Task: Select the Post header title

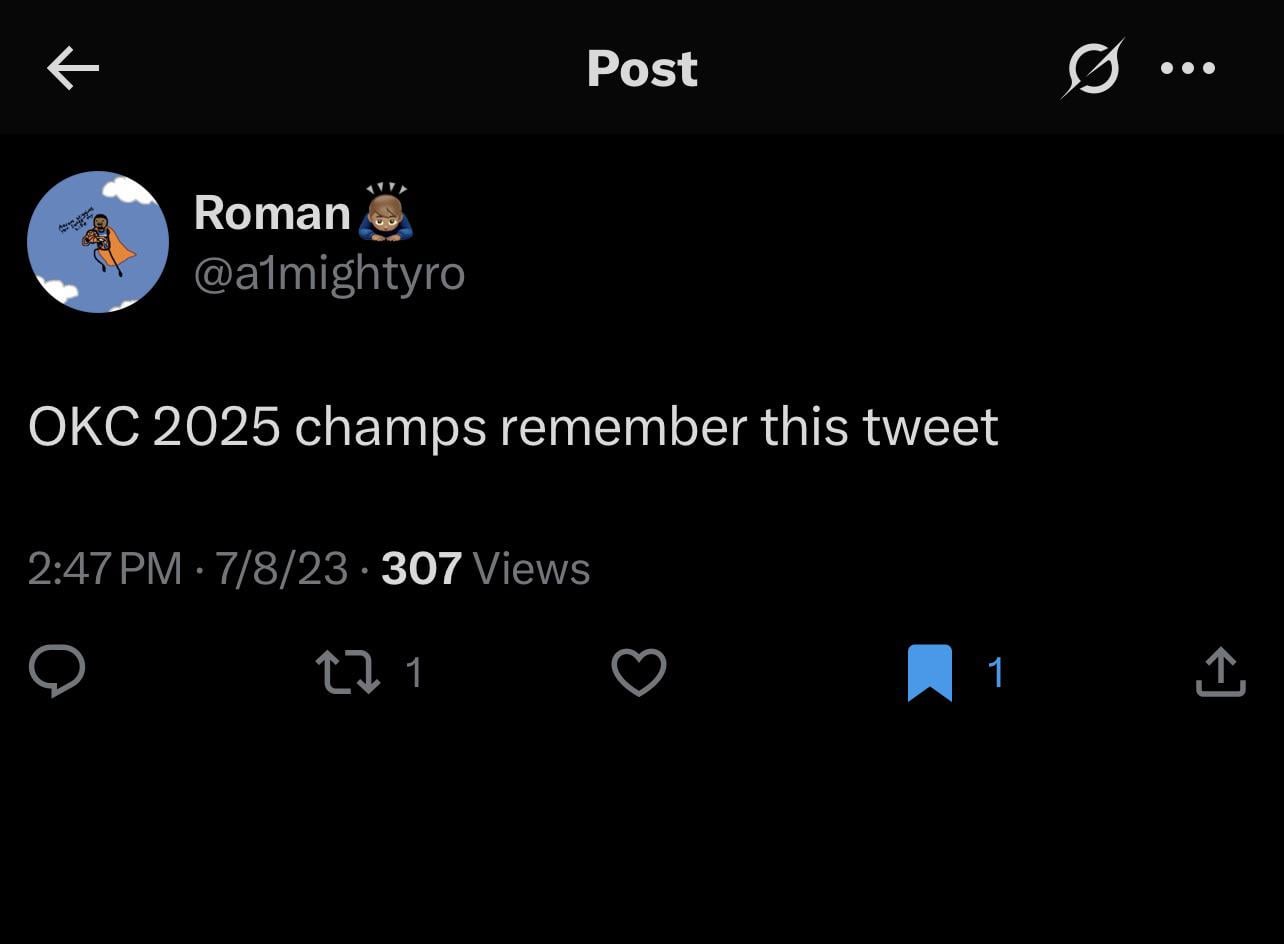Action: [641, 67]
